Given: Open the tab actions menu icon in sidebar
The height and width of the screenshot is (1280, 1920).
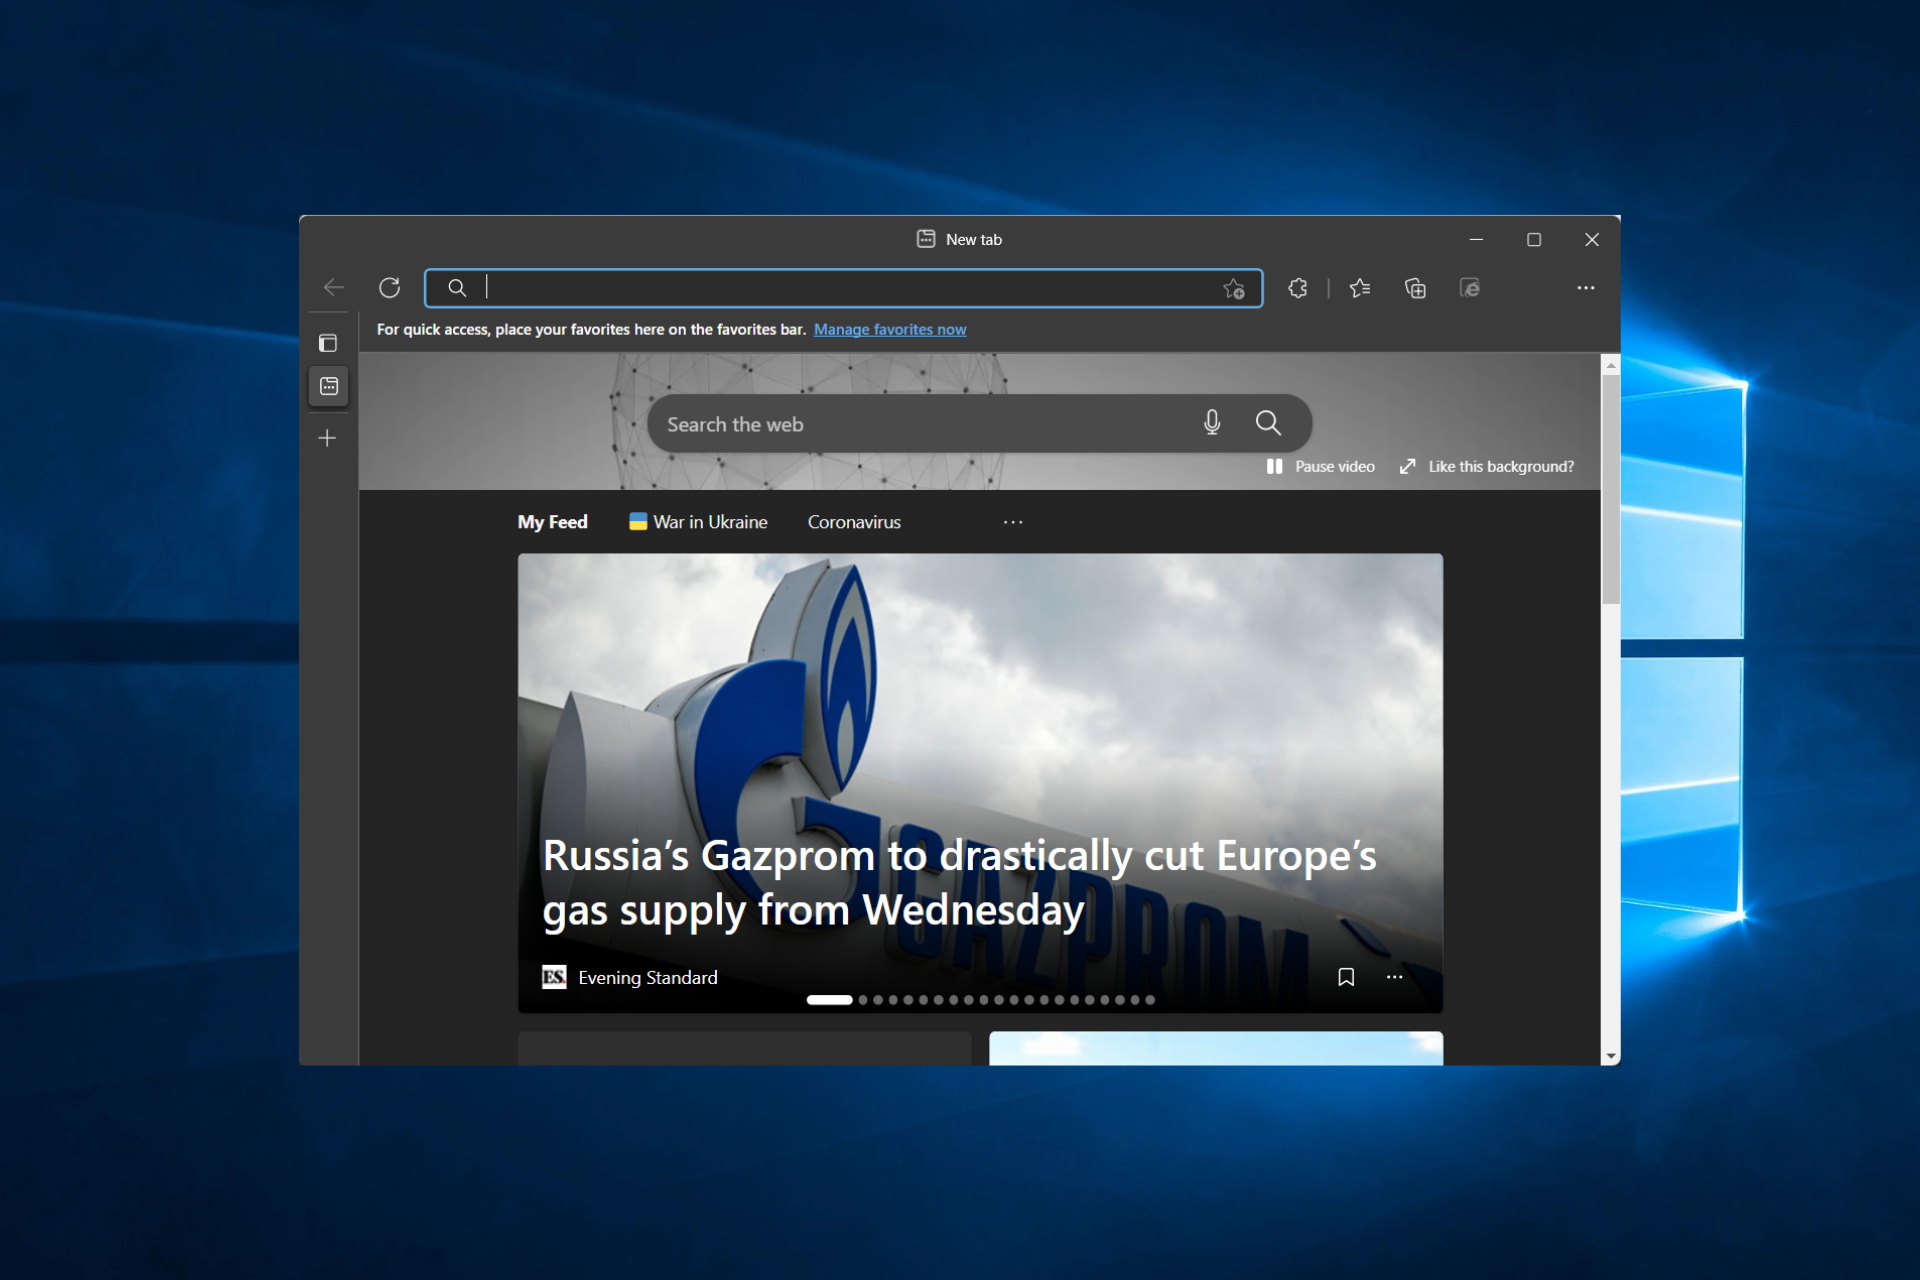Looking at the screenshot, I should coord(328,343).
